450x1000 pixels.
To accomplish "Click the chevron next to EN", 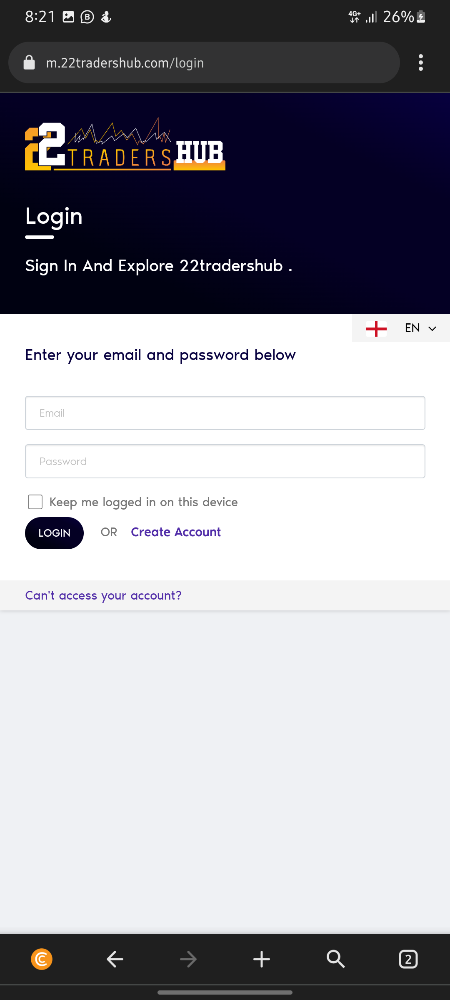I will click(432, 329).
